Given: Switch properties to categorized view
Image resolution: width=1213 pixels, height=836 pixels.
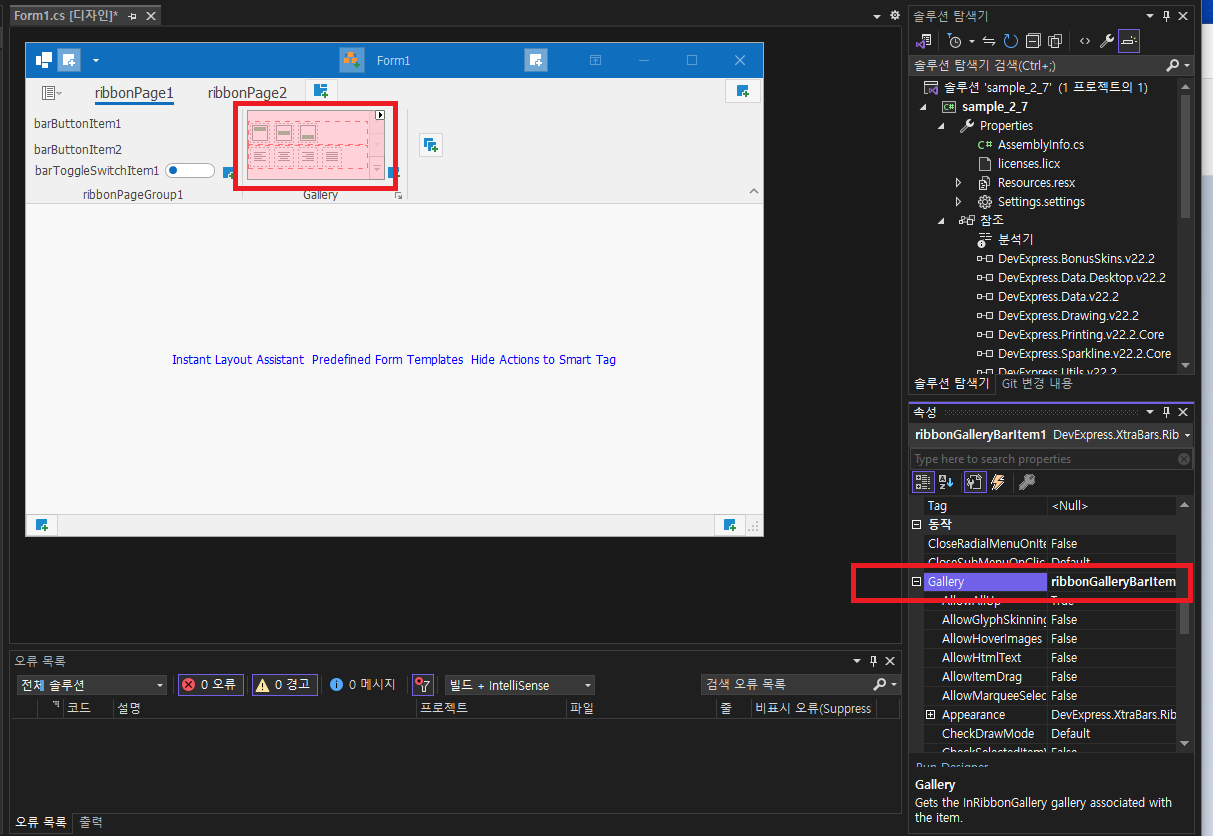Looking at the screenshot, I should 924,483.
